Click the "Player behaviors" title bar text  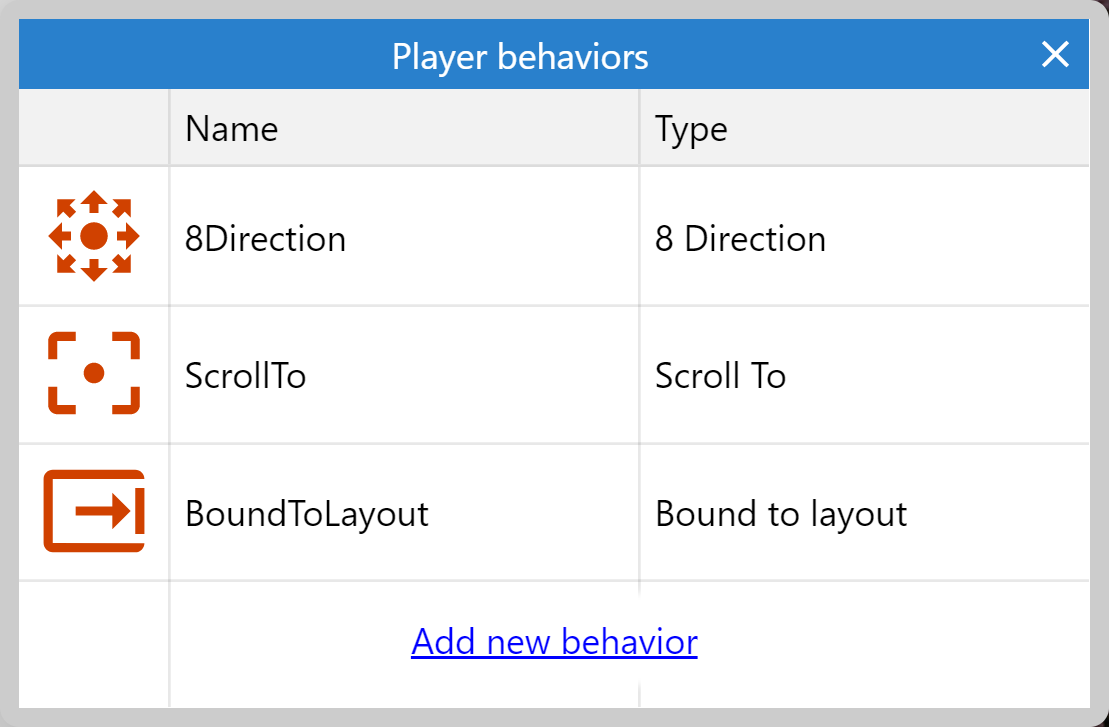(520, 56)
